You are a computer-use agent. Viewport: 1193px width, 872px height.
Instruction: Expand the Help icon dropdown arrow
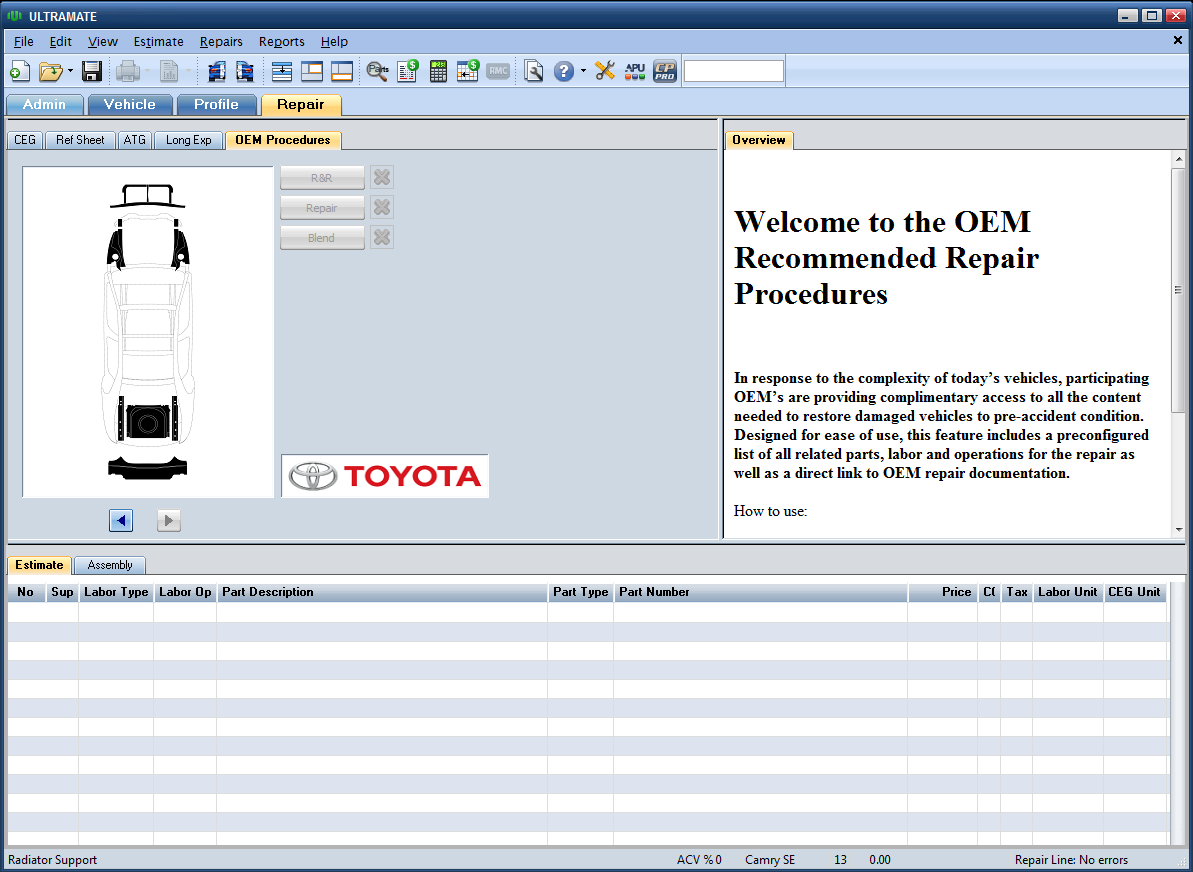582,71
